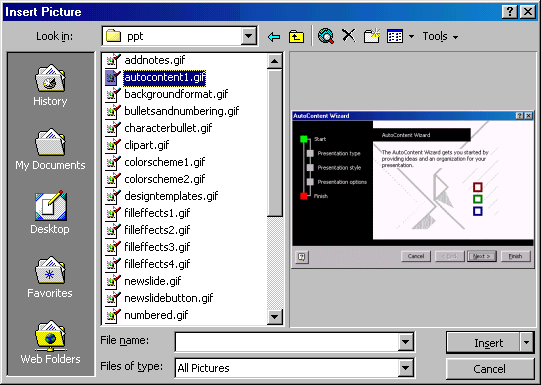Select clipart.gif file name
The height and width of the screenshot is (385, 541).
(x=147, y=145)
